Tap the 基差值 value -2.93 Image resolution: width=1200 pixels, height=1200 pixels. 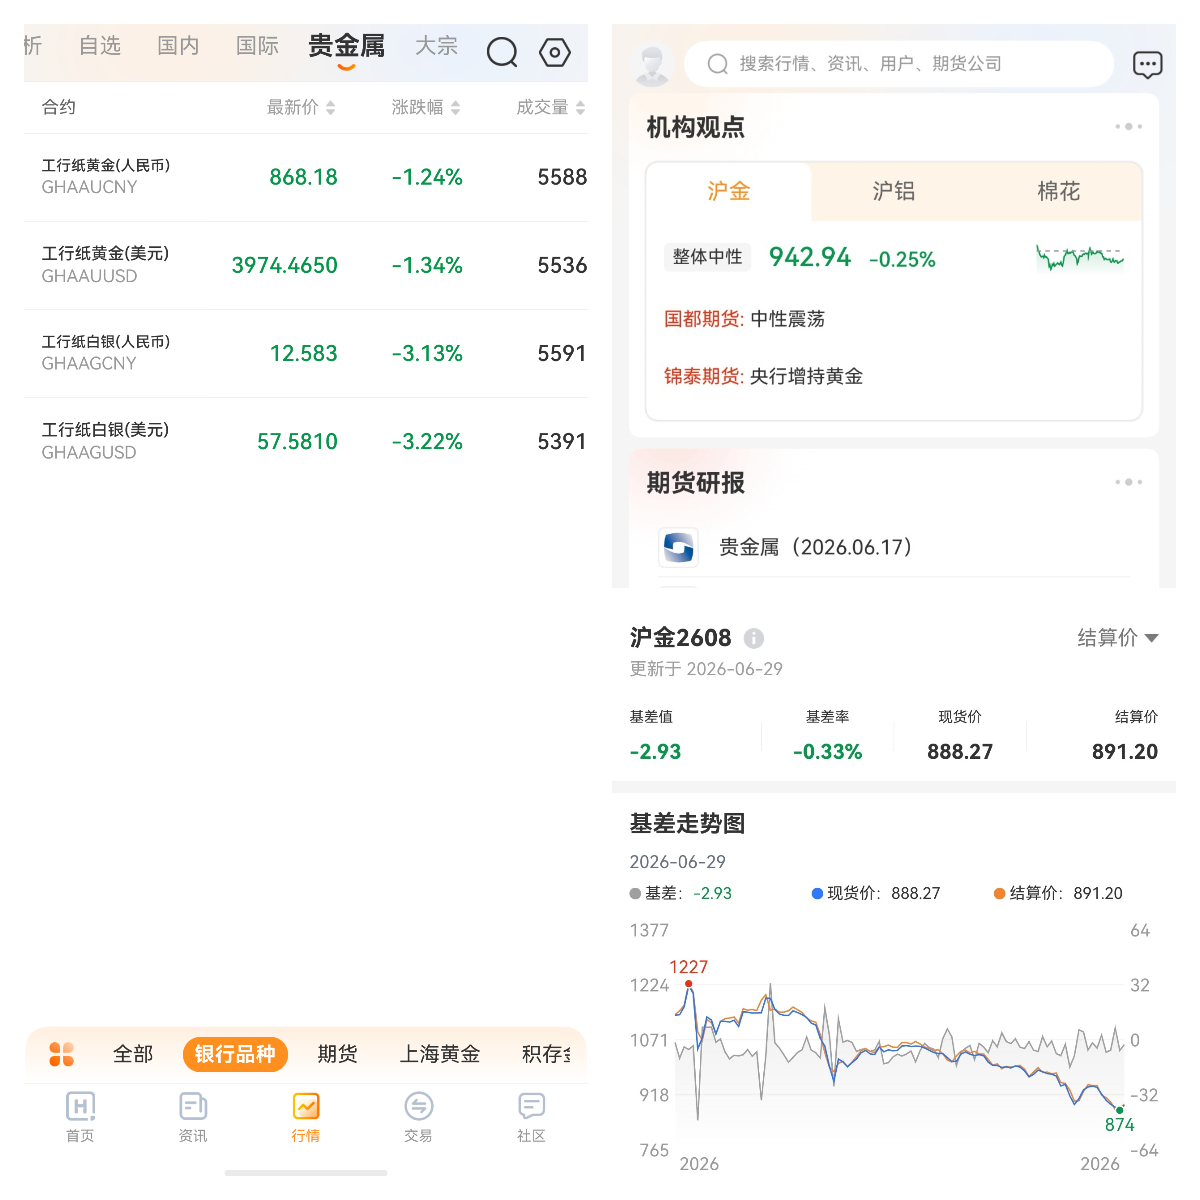coord(655,752)
